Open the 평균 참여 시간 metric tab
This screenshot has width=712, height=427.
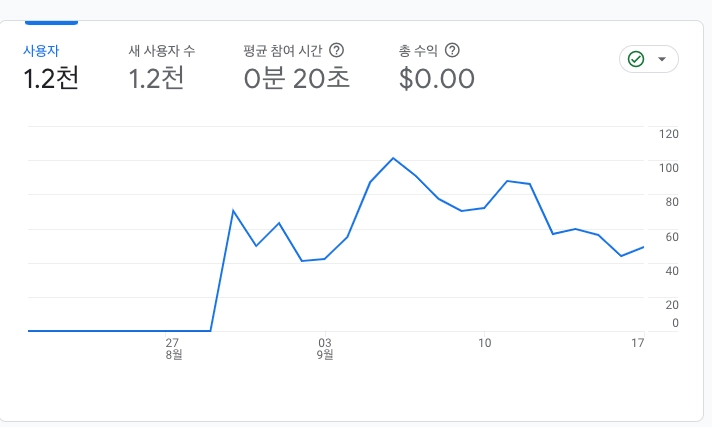(284, 50)
